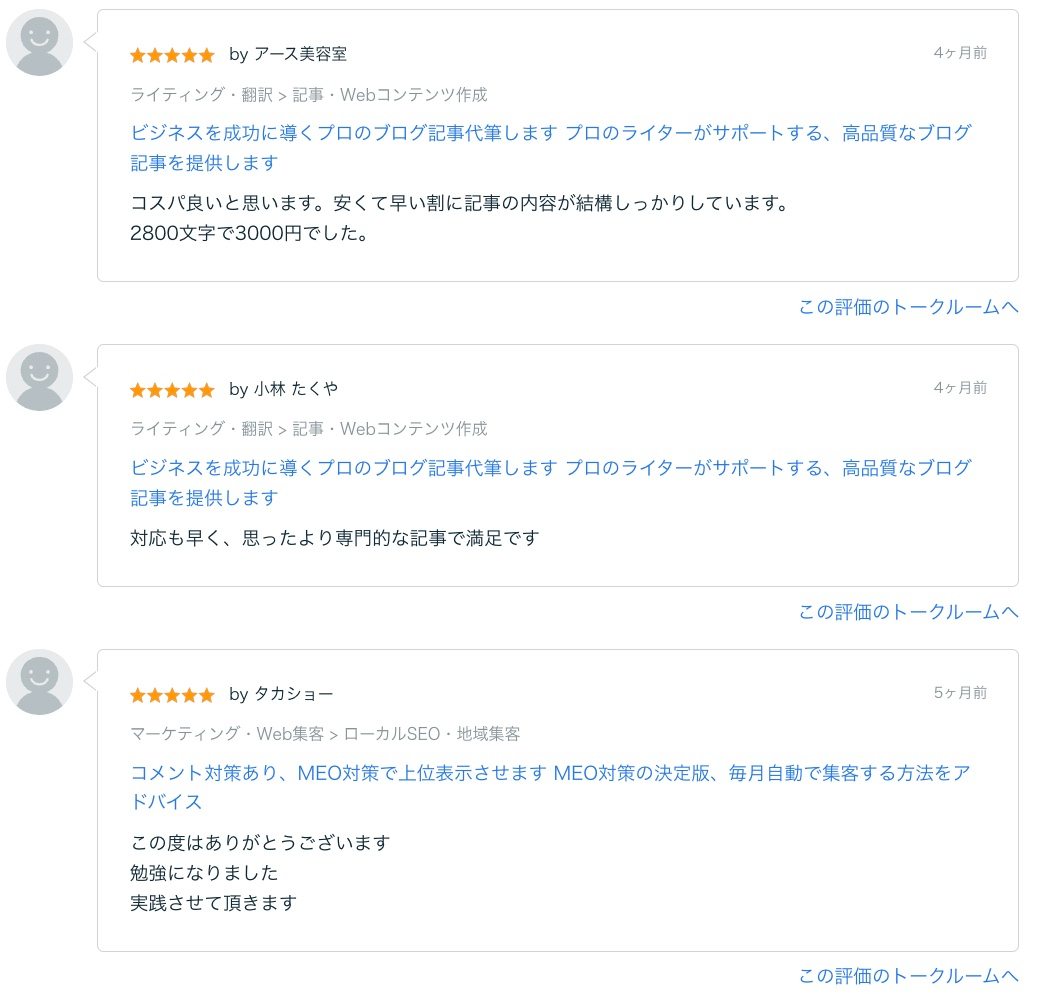The height and width of the screenshot is (994, 1044).
Task: Click the 4ヶ月前 timestamp on the first review
Action: point(959,52)
